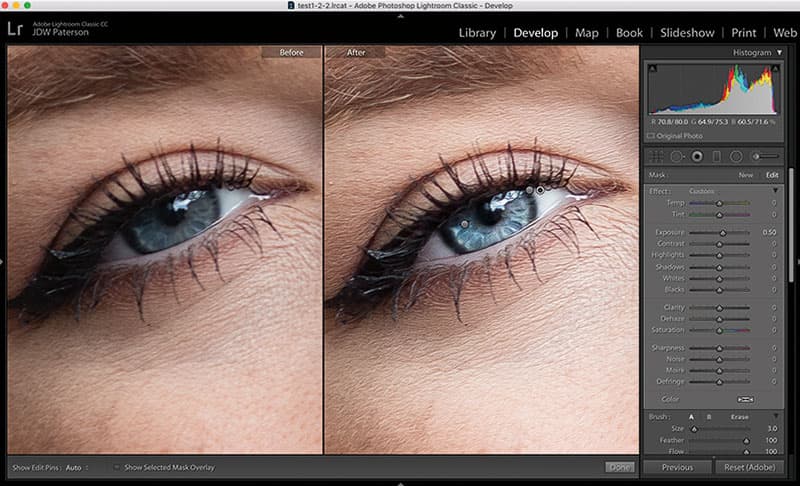Click the Dehaze slider handle
The height and width of the screenshot is (486, 800).
[x=719, y=319]
